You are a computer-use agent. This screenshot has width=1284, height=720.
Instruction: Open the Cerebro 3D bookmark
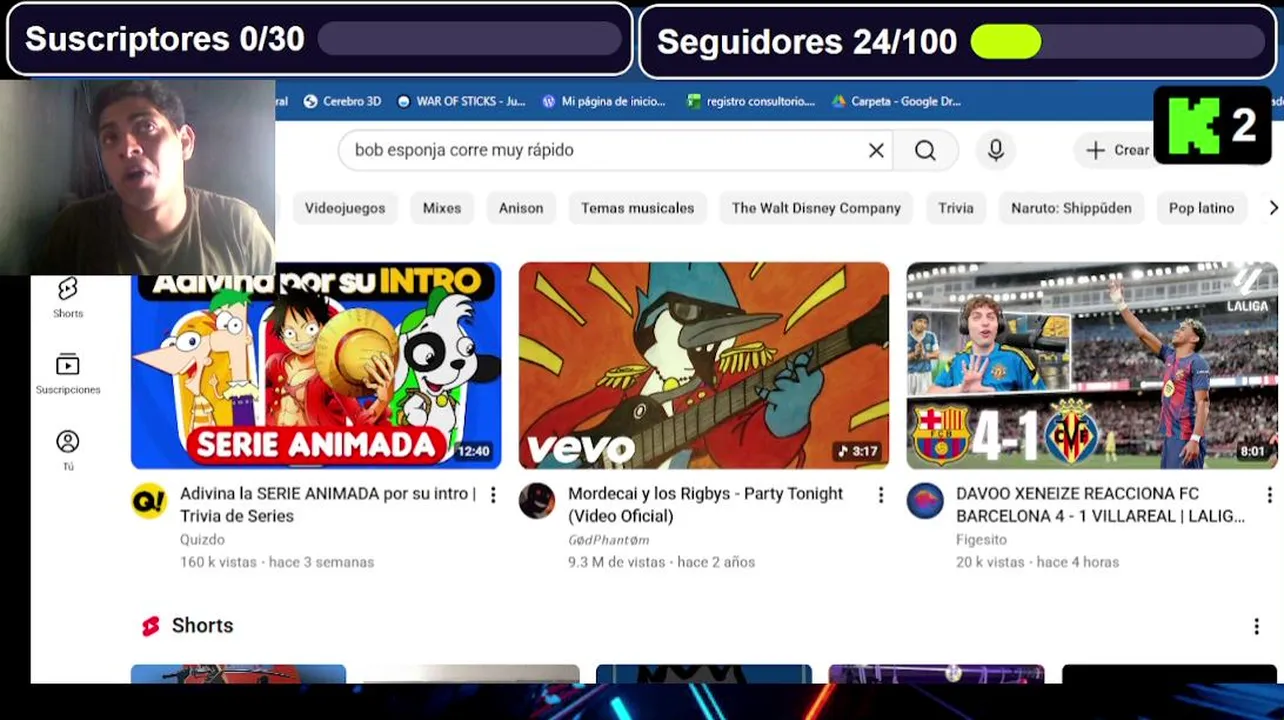342,101
